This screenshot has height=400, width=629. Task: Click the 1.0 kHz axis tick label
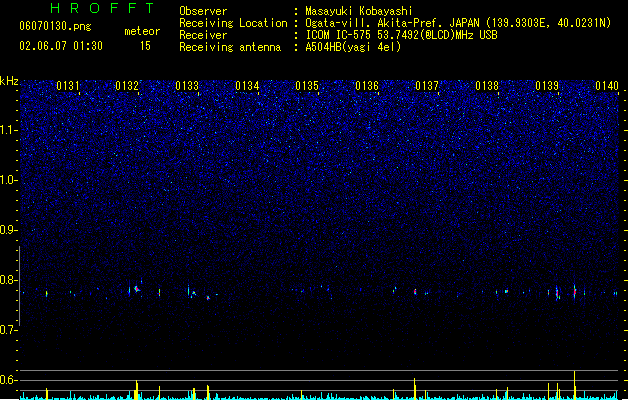click(x=8, y=180)
